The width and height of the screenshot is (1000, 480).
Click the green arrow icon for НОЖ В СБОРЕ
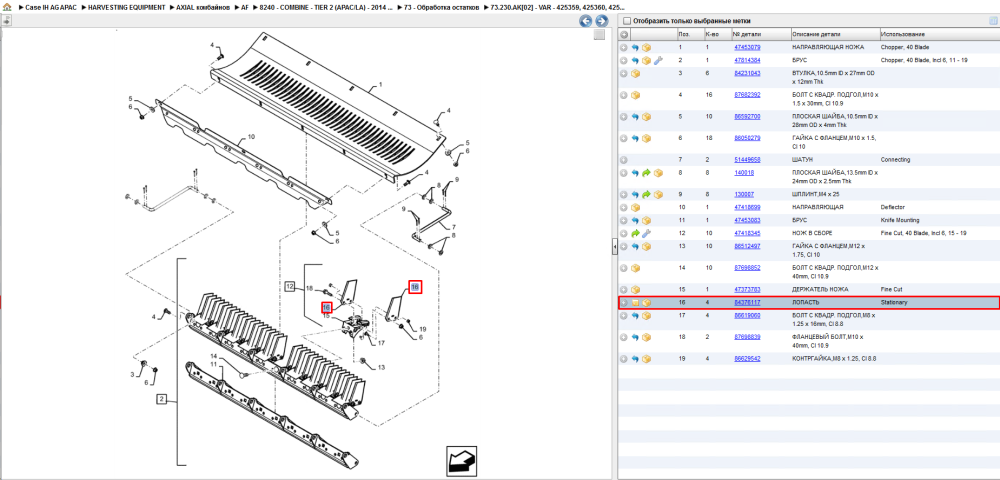635,233
